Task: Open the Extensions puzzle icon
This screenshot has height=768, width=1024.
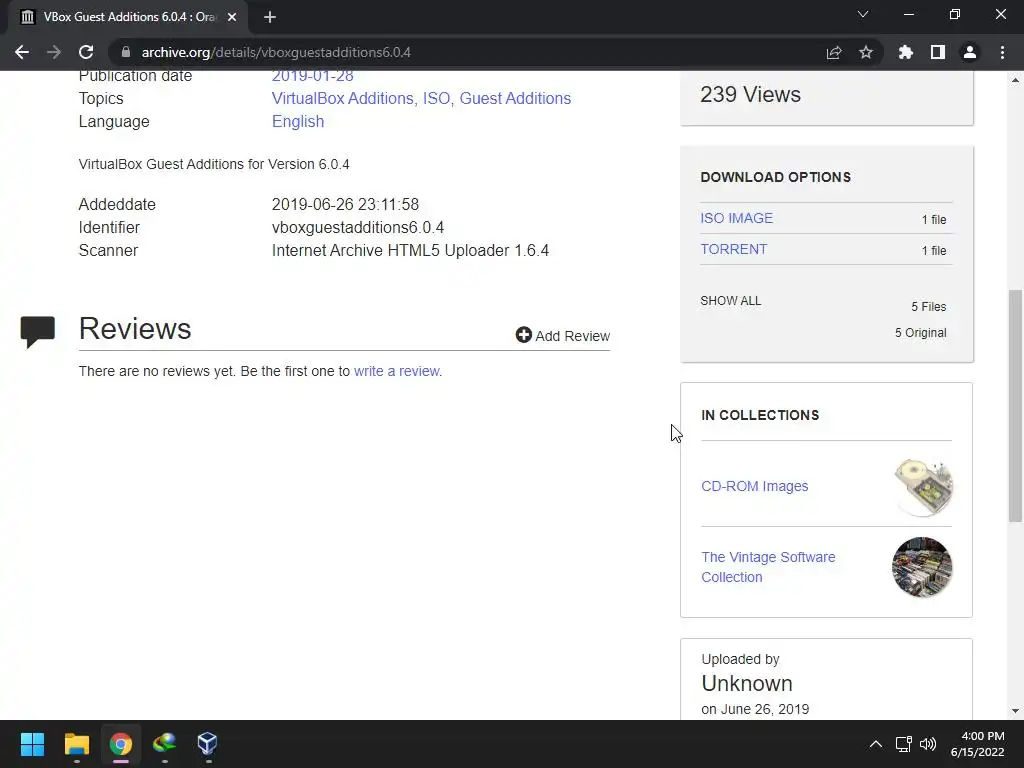Action: [906, 52]
